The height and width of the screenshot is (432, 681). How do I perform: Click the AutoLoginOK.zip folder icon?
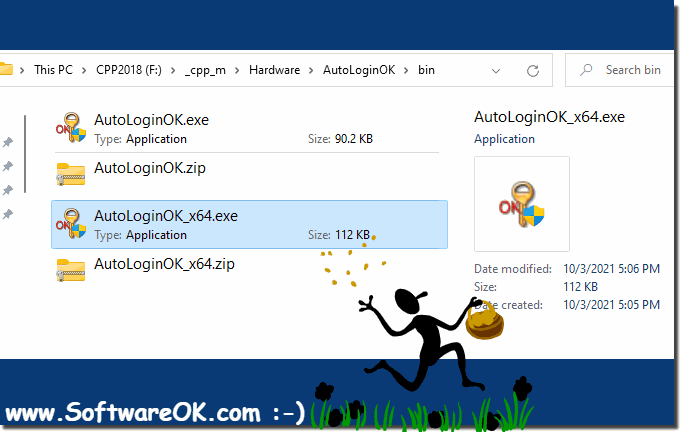(x=70, y=174)
